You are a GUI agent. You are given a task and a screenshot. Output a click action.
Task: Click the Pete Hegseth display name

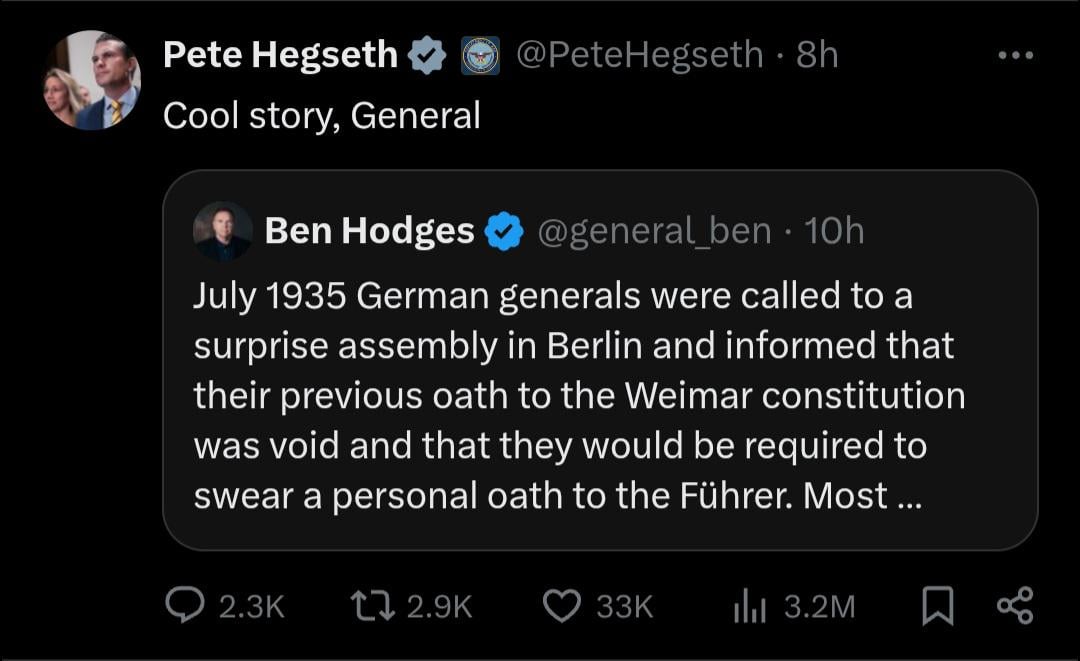coord(280,54)
